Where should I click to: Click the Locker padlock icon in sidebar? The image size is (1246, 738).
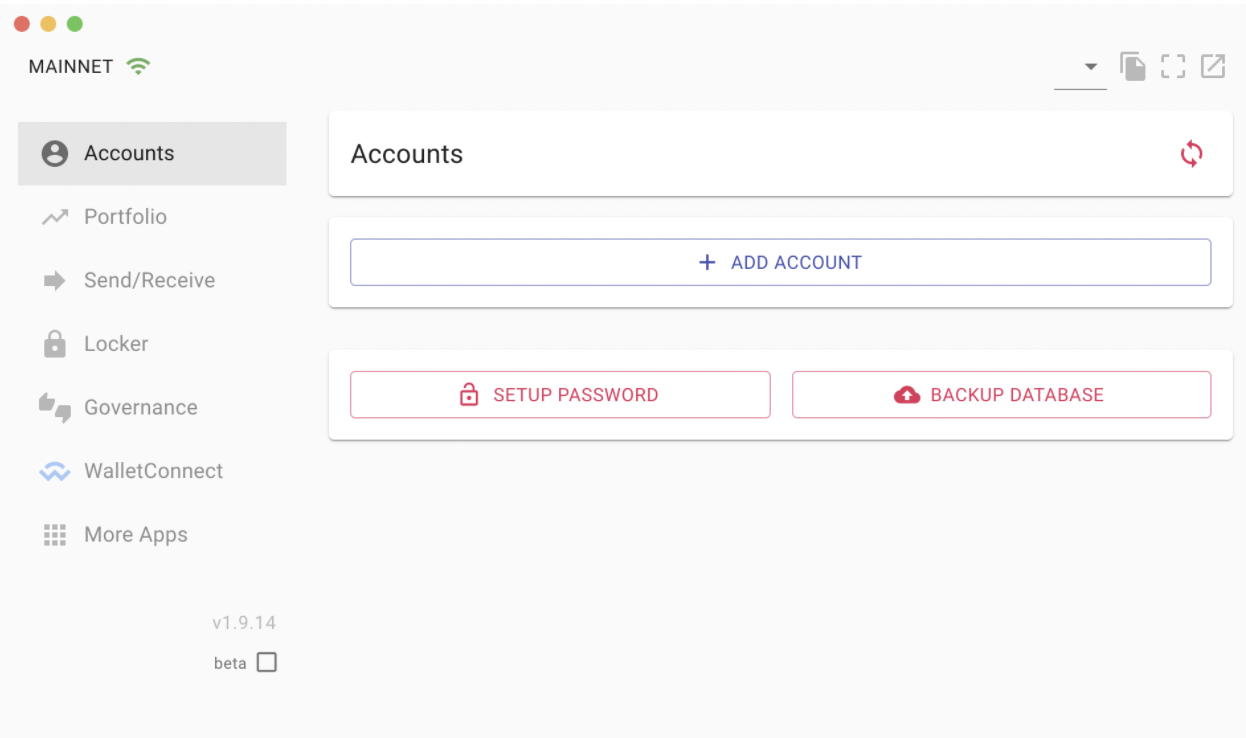tap(54, 344)
